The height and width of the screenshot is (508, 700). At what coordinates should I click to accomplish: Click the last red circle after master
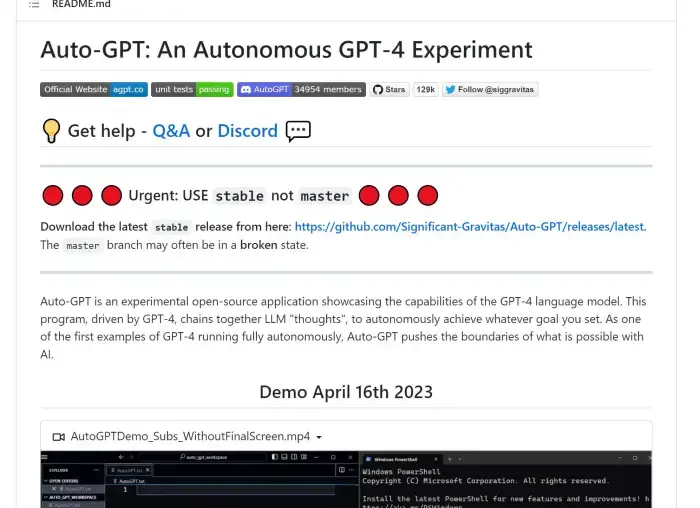(x=428, y=195)
